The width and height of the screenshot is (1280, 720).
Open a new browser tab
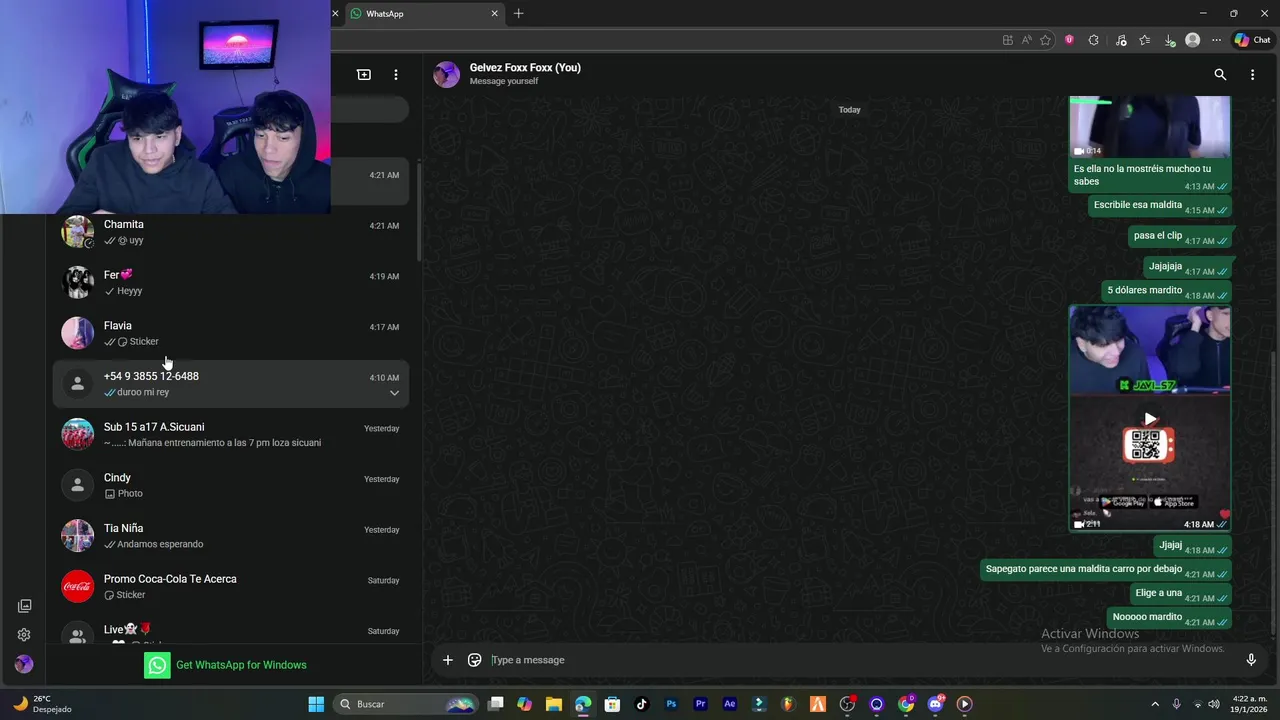coord(518,14)
